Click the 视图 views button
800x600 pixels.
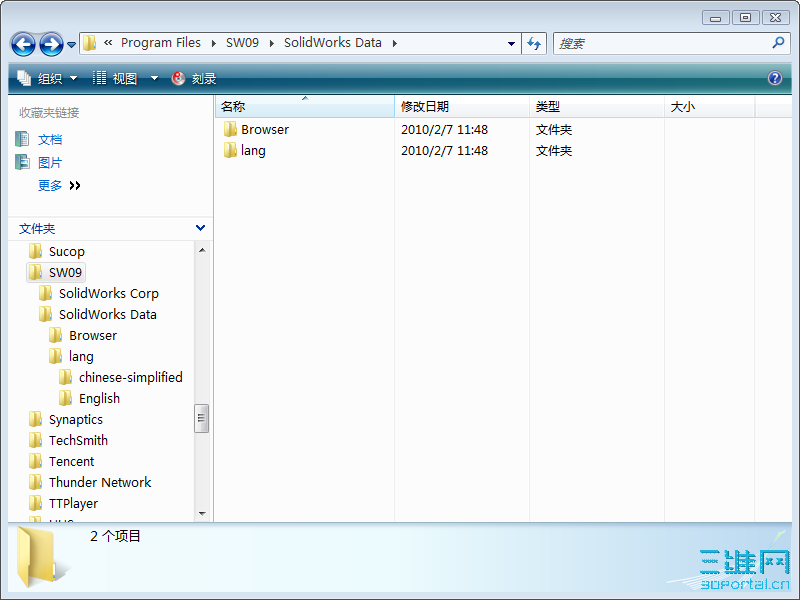[x=115, y=79]
